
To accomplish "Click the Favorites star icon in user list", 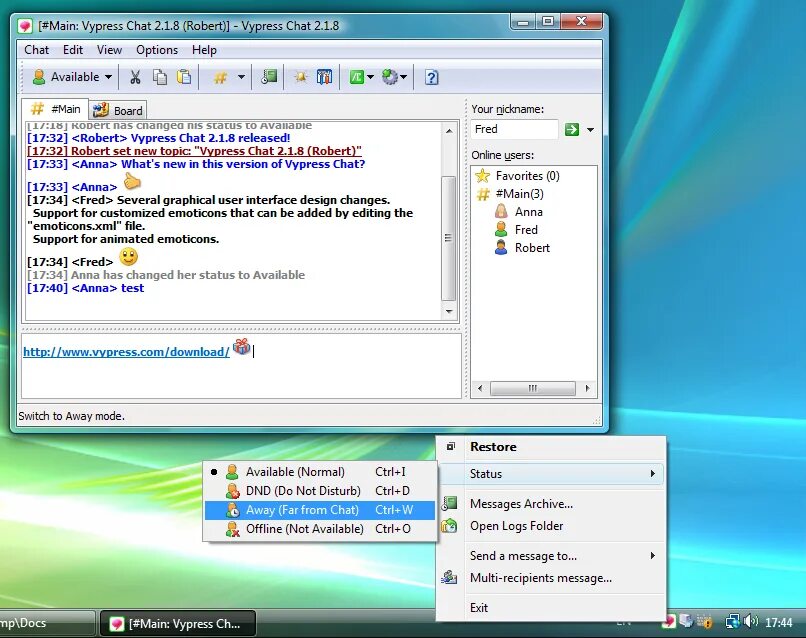I will click(x=482, y=176).
